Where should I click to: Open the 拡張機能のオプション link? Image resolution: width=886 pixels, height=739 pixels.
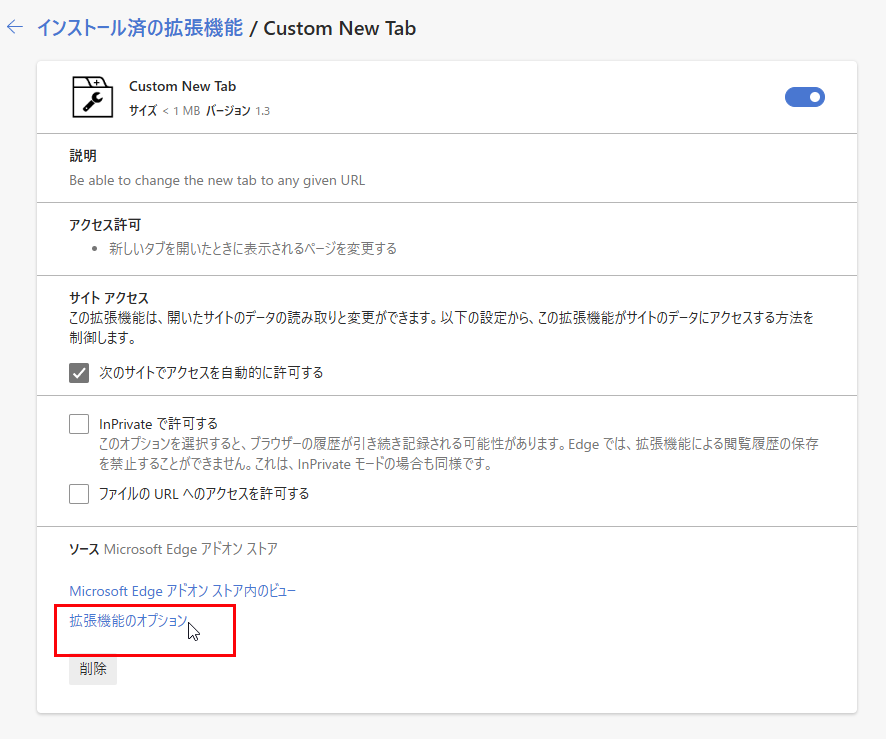[x=128, y=620]
